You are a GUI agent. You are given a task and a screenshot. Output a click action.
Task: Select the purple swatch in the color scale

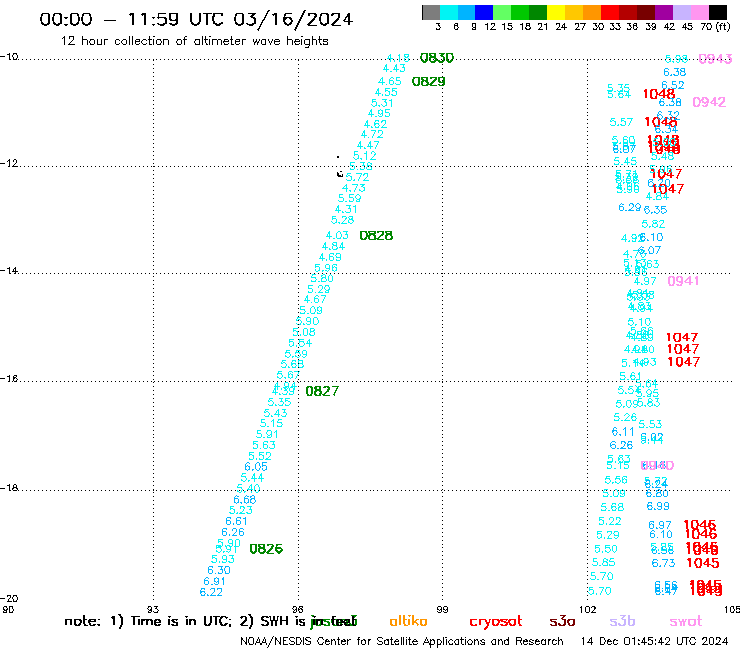click(x=664, y=12)
